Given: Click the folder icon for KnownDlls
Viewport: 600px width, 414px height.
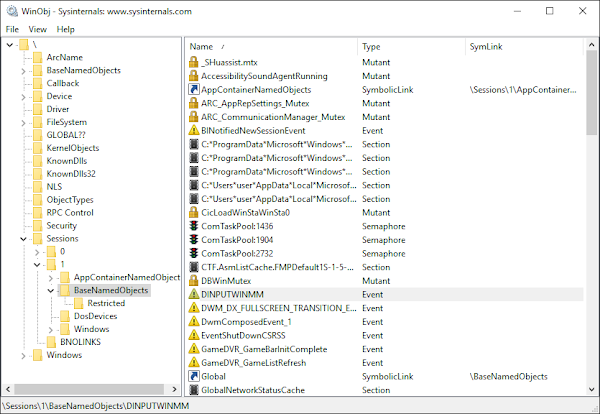Looking at the screenshot, I should (x=37, y=161).
